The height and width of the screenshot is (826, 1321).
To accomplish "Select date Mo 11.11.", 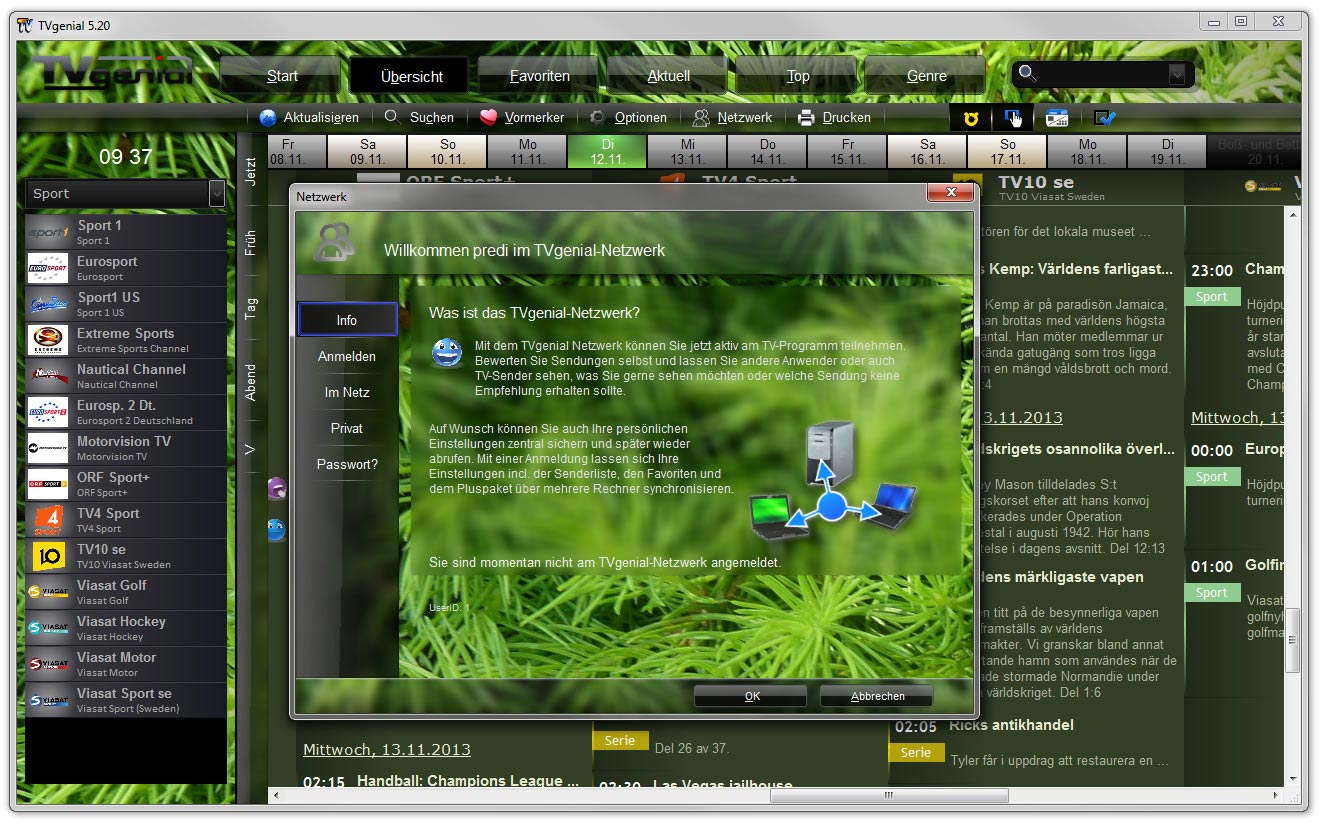I will [527, 152].
